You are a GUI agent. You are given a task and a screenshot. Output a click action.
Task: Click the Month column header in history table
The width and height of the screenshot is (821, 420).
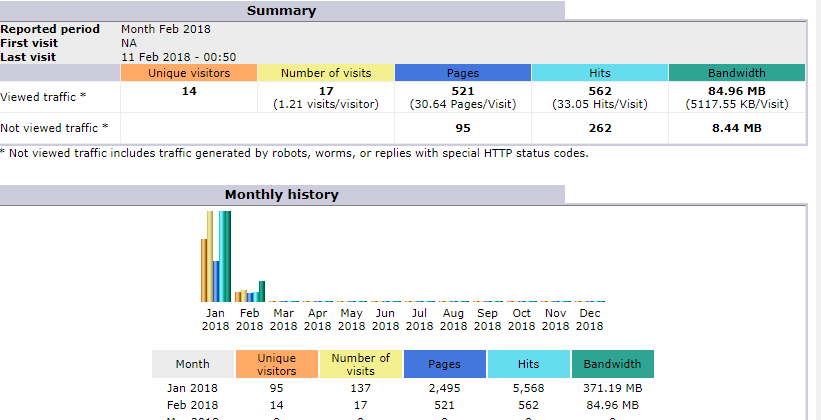(x=192, y=364)
